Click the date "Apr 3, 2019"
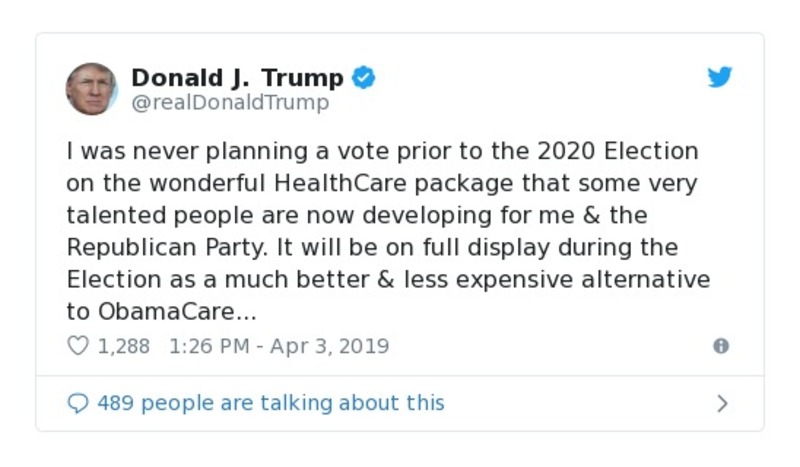This screenshot has height=467, width=800. click(x=329, y=346)
